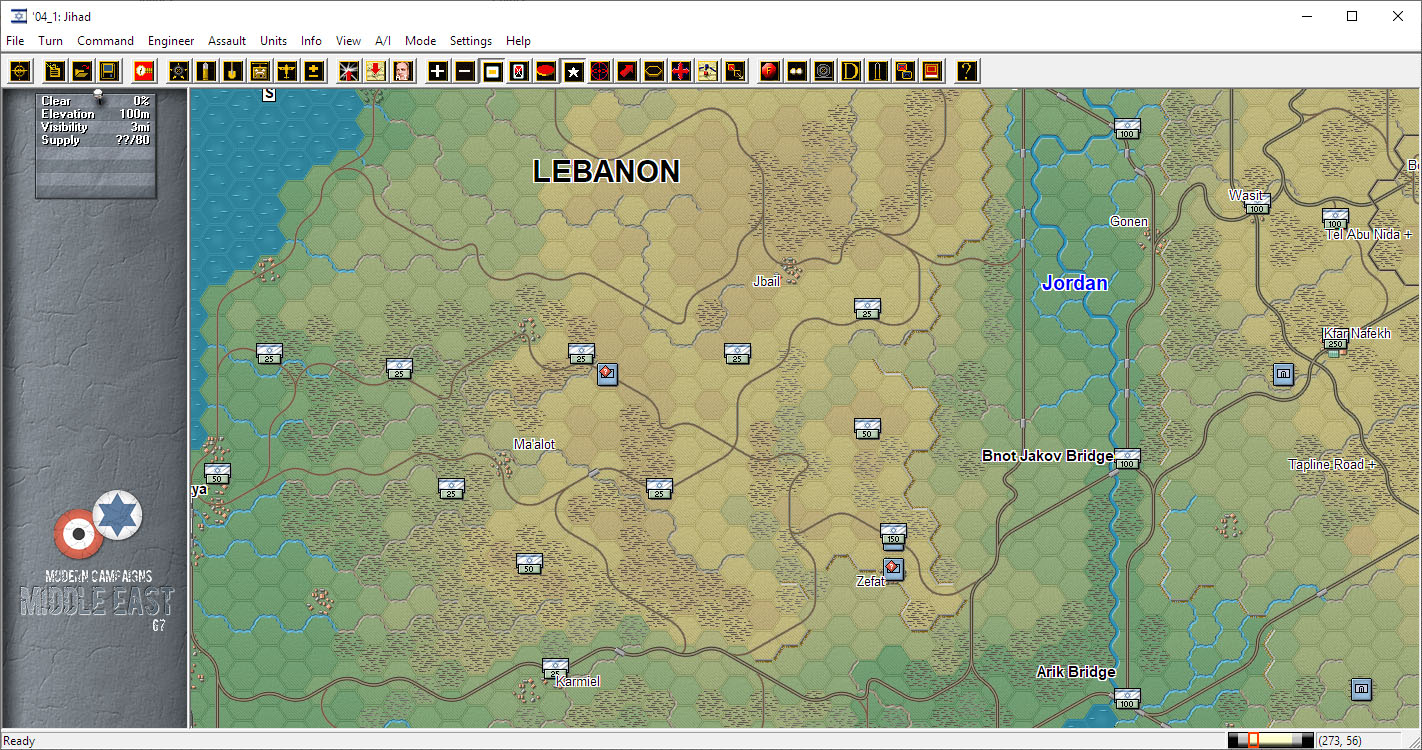Click the star badge toolbar icon

179,71
